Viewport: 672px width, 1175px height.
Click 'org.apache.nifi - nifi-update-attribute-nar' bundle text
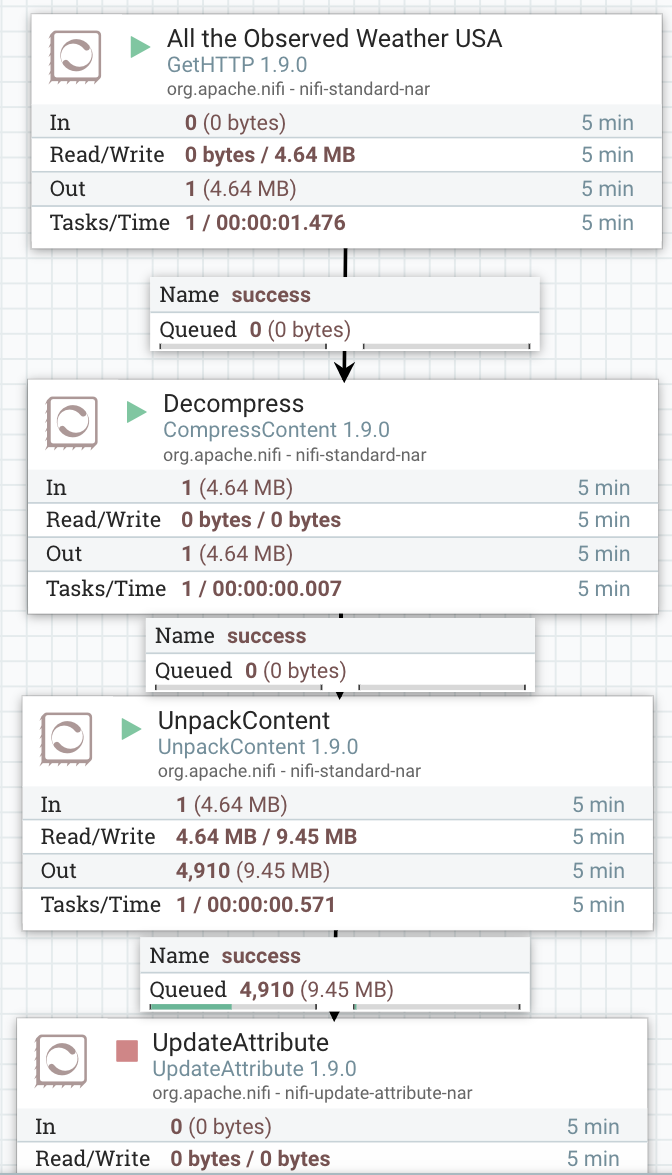pyautogui.click(x=312, y=1093)
